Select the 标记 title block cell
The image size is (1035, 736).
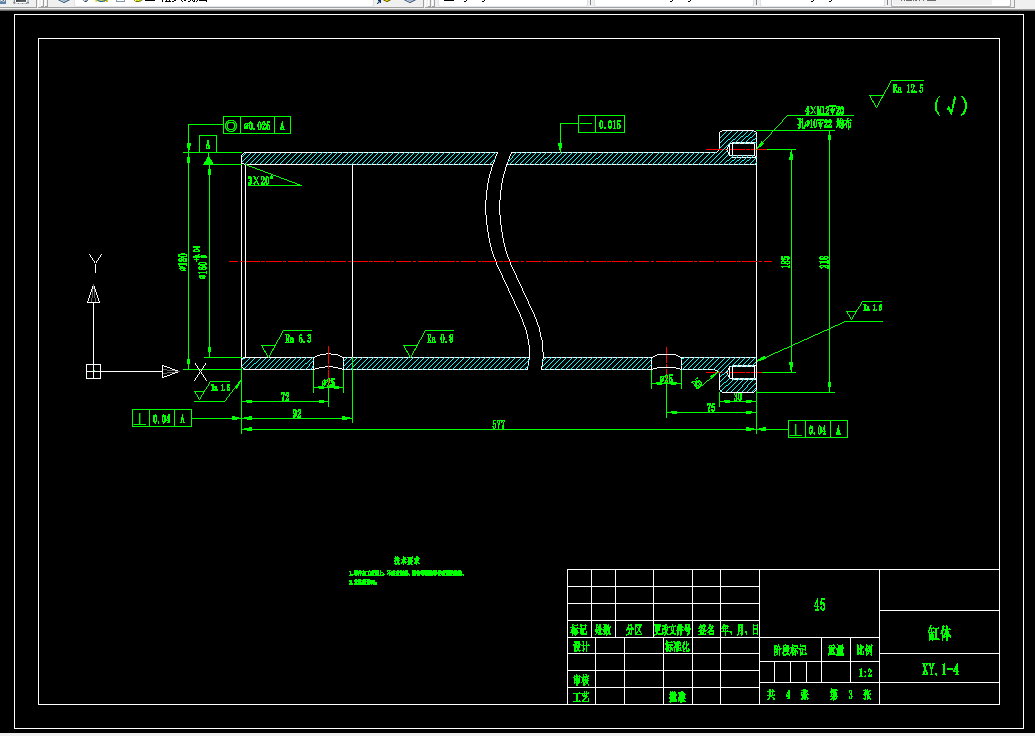point(579,629)
